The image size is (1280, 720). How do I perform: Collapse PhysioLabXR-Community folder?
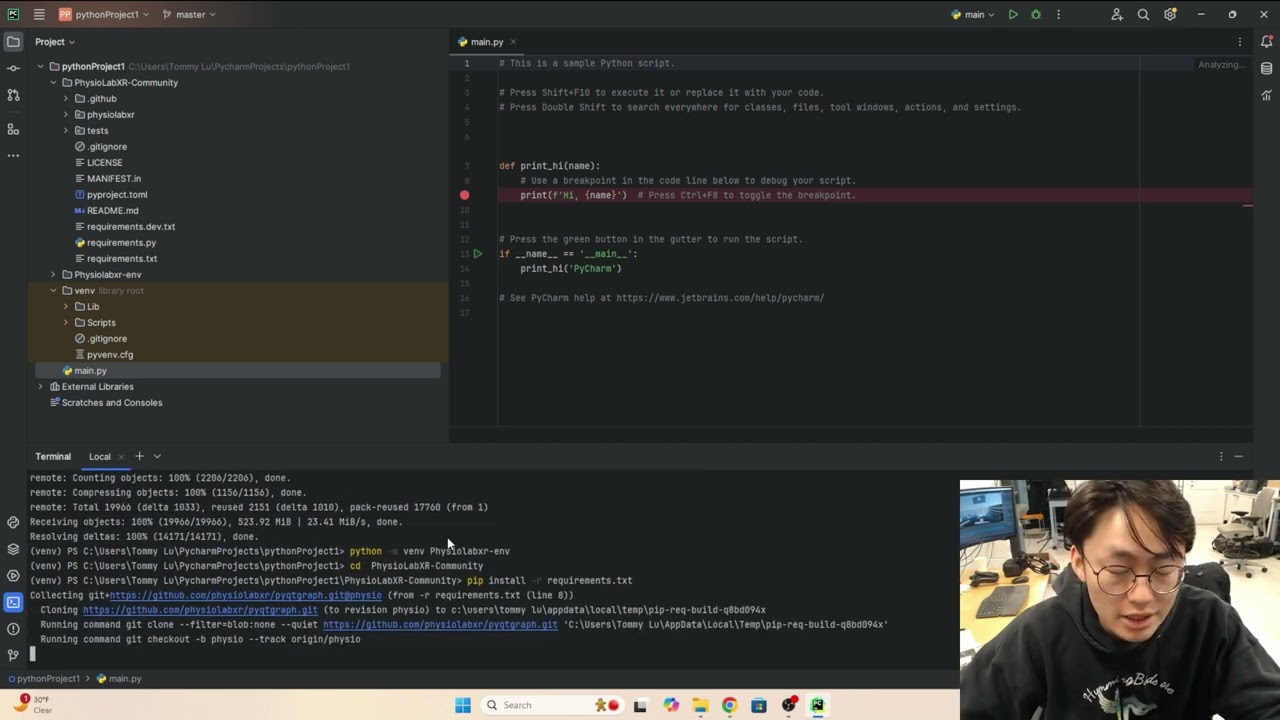click(53, 83)
